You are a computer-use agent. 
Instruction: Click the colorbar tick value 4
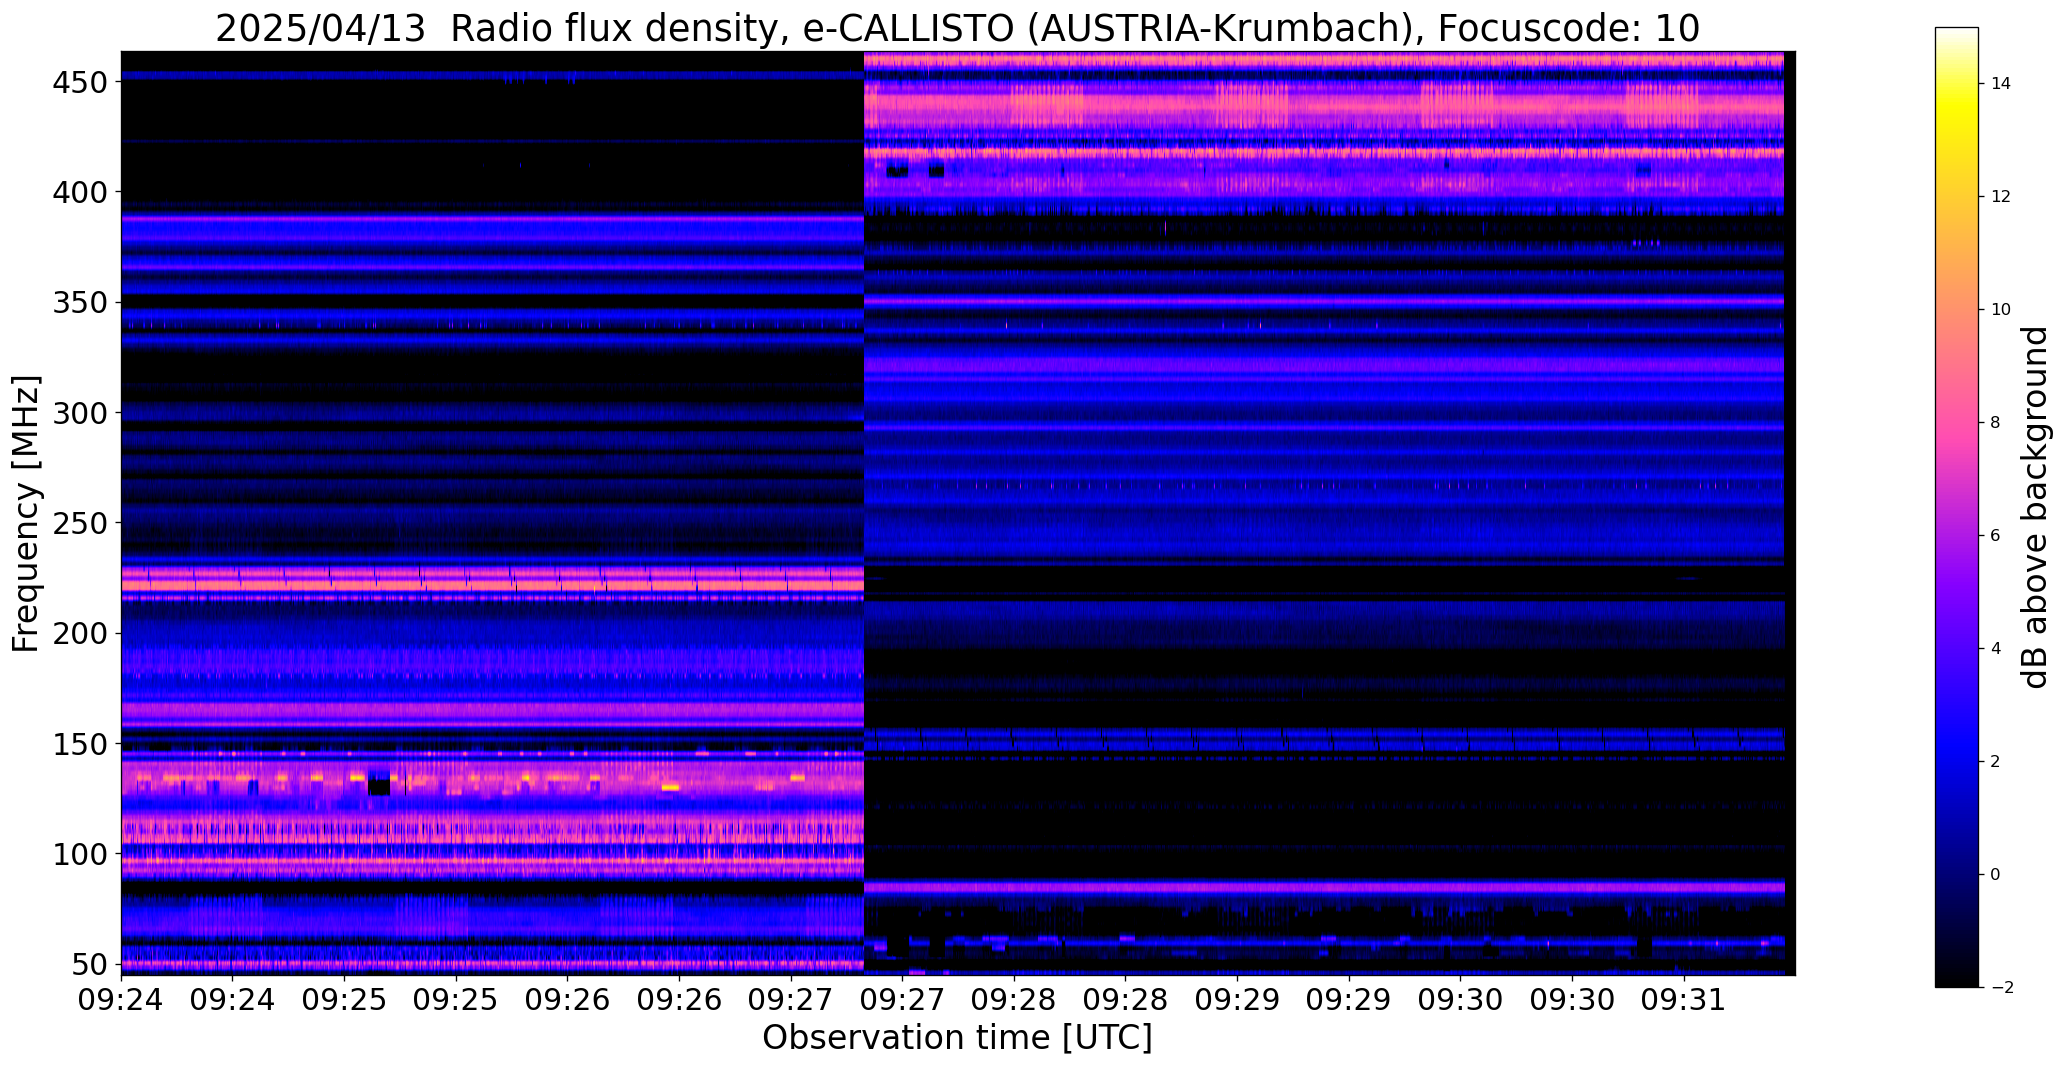click(1995, 649)
